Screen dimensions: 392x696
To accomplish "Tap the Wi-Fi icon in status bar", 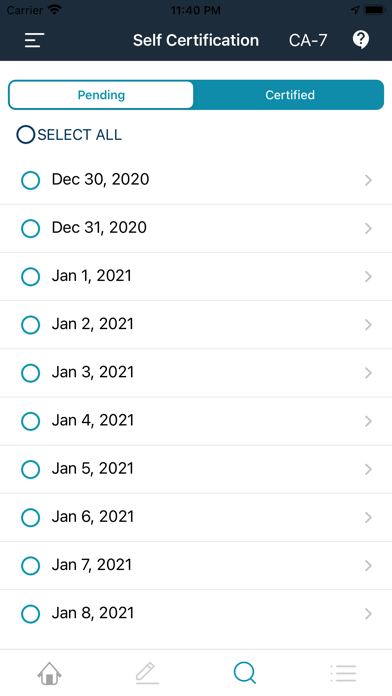I will [x=55, y=10].
